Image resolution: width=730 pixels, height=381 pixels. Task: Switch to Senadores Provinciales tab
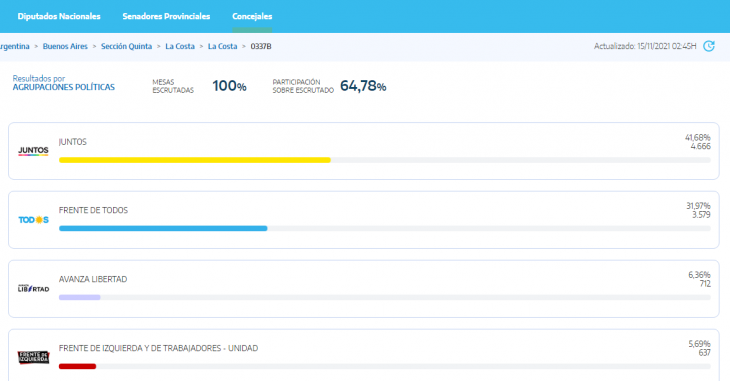(x=166, y=16)
